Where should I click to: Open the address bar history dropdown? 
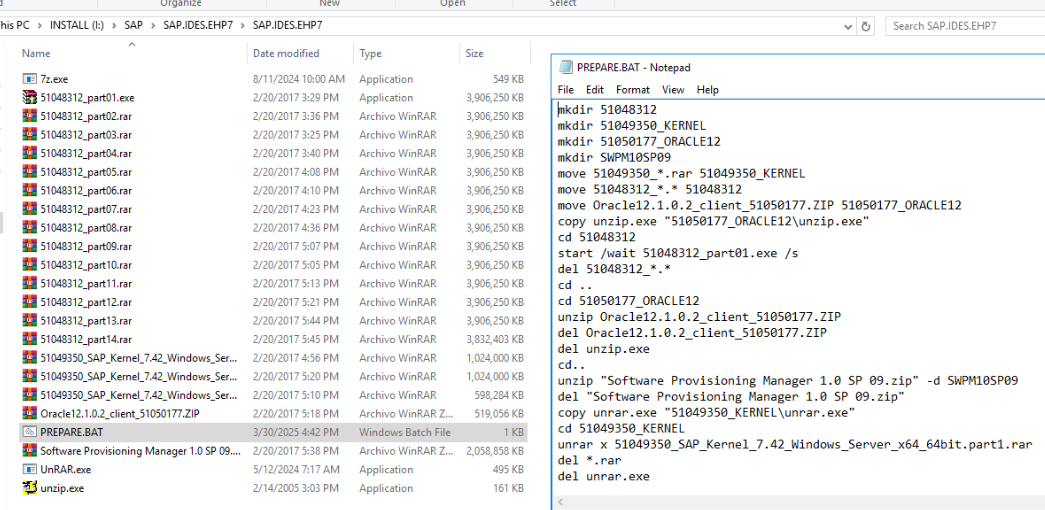pos(848,27)
